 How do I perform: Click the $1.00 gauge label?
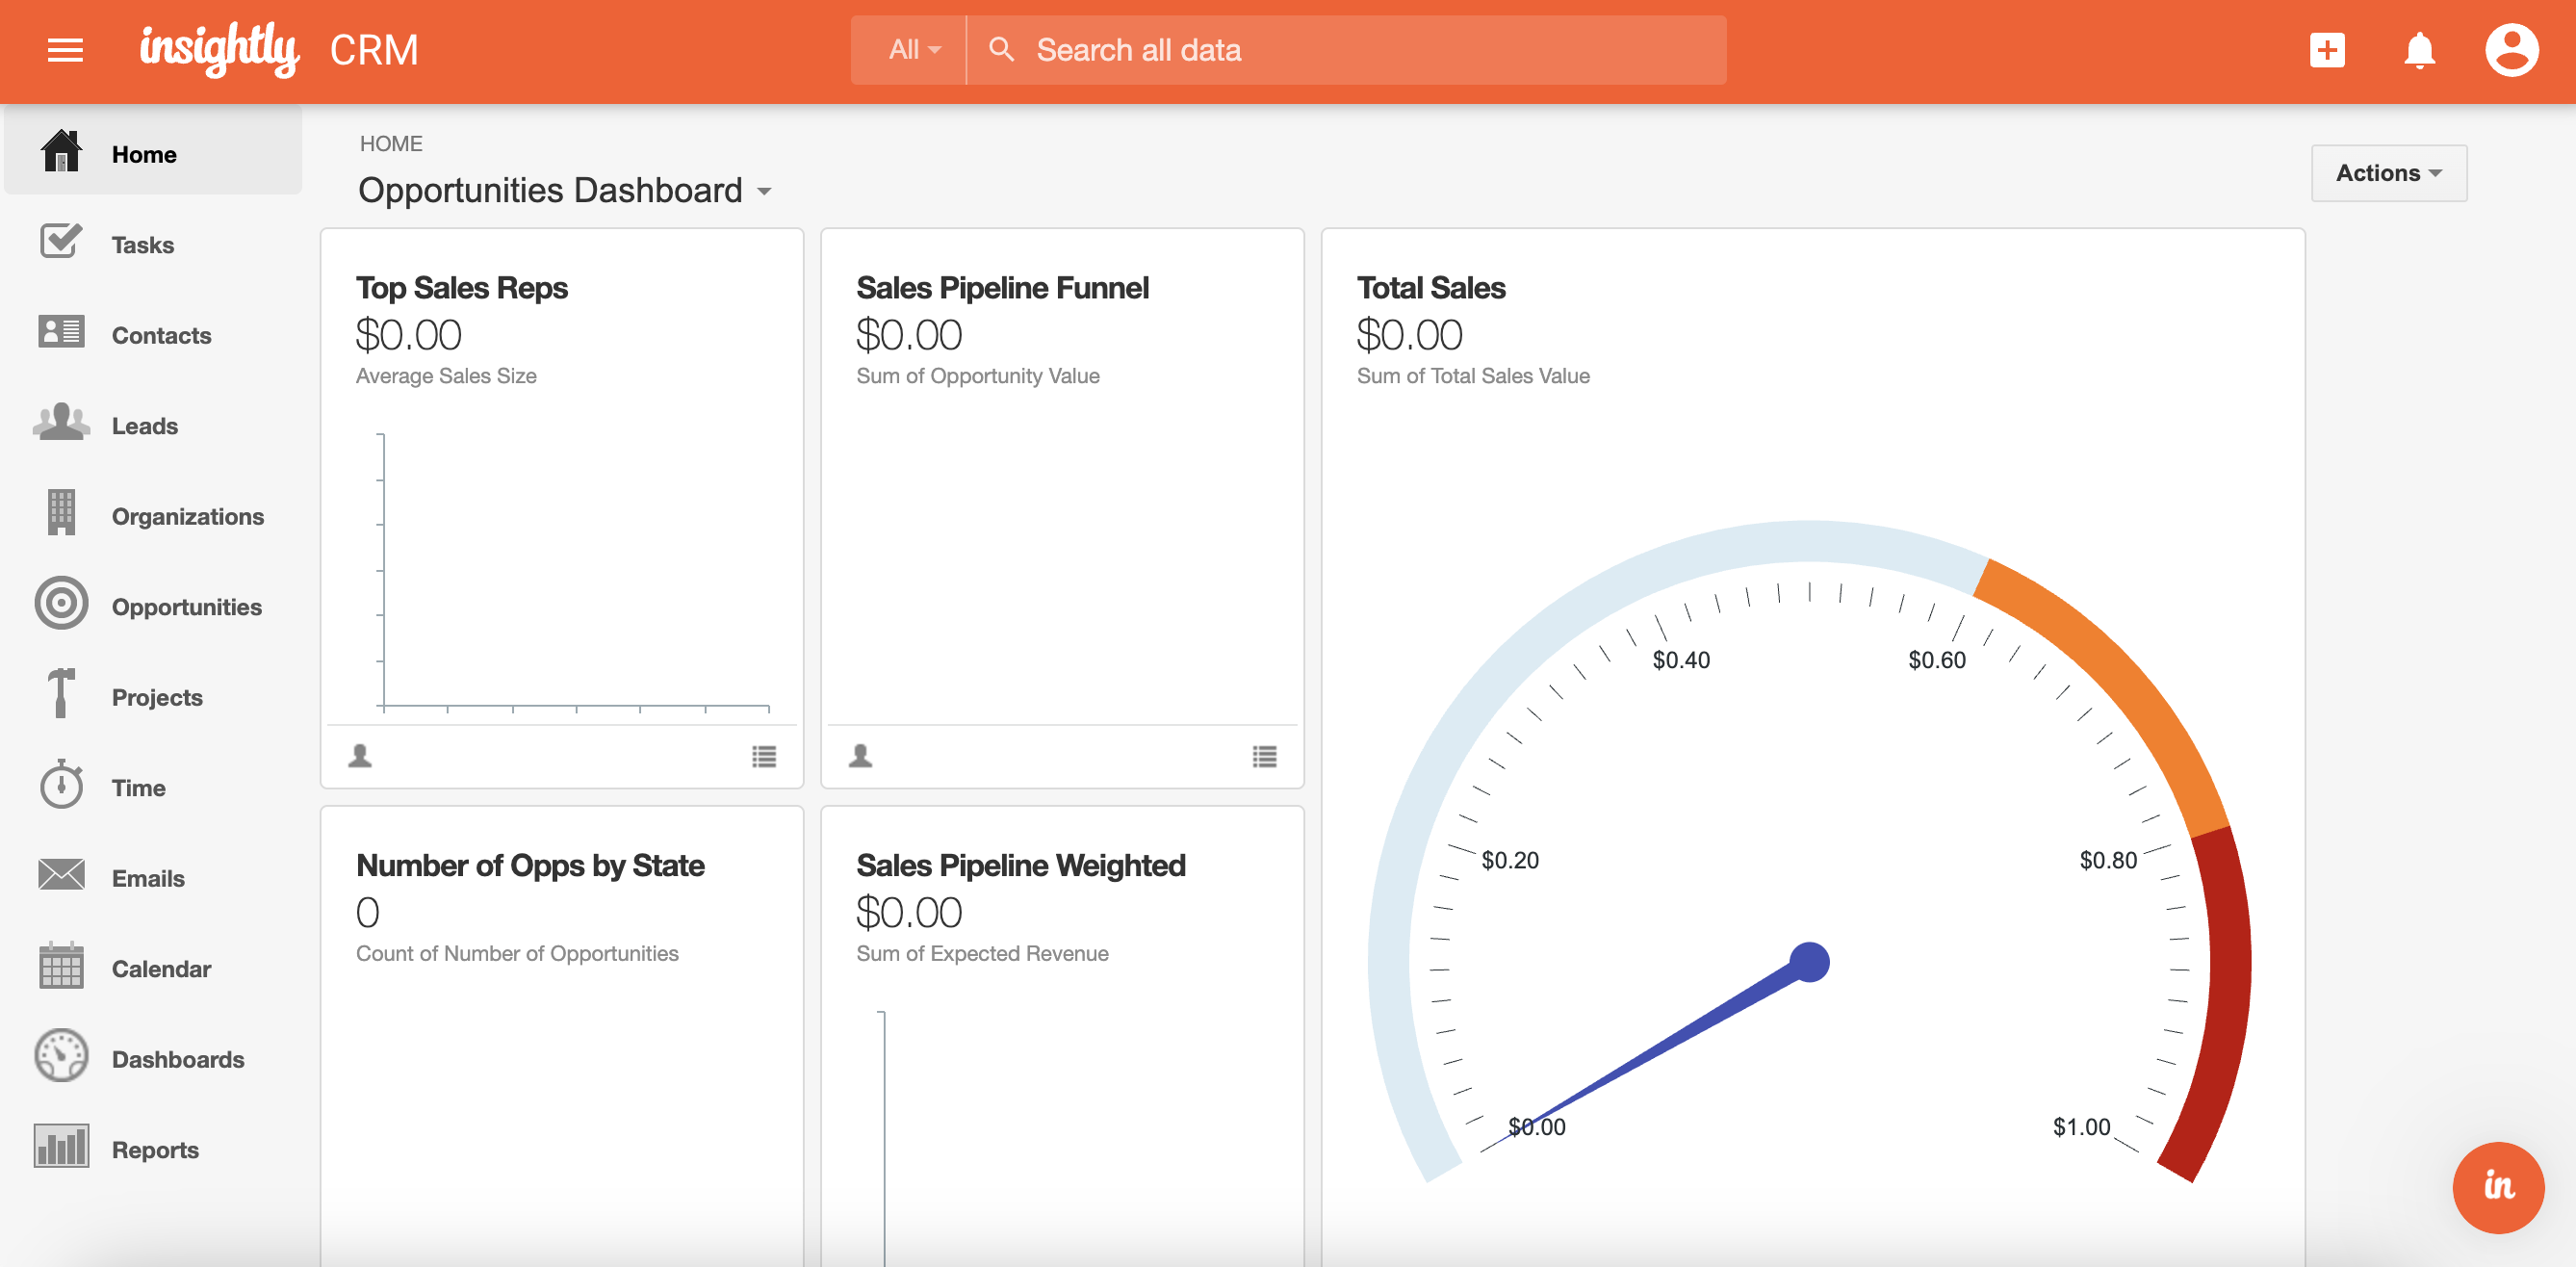point(2081,1127)
